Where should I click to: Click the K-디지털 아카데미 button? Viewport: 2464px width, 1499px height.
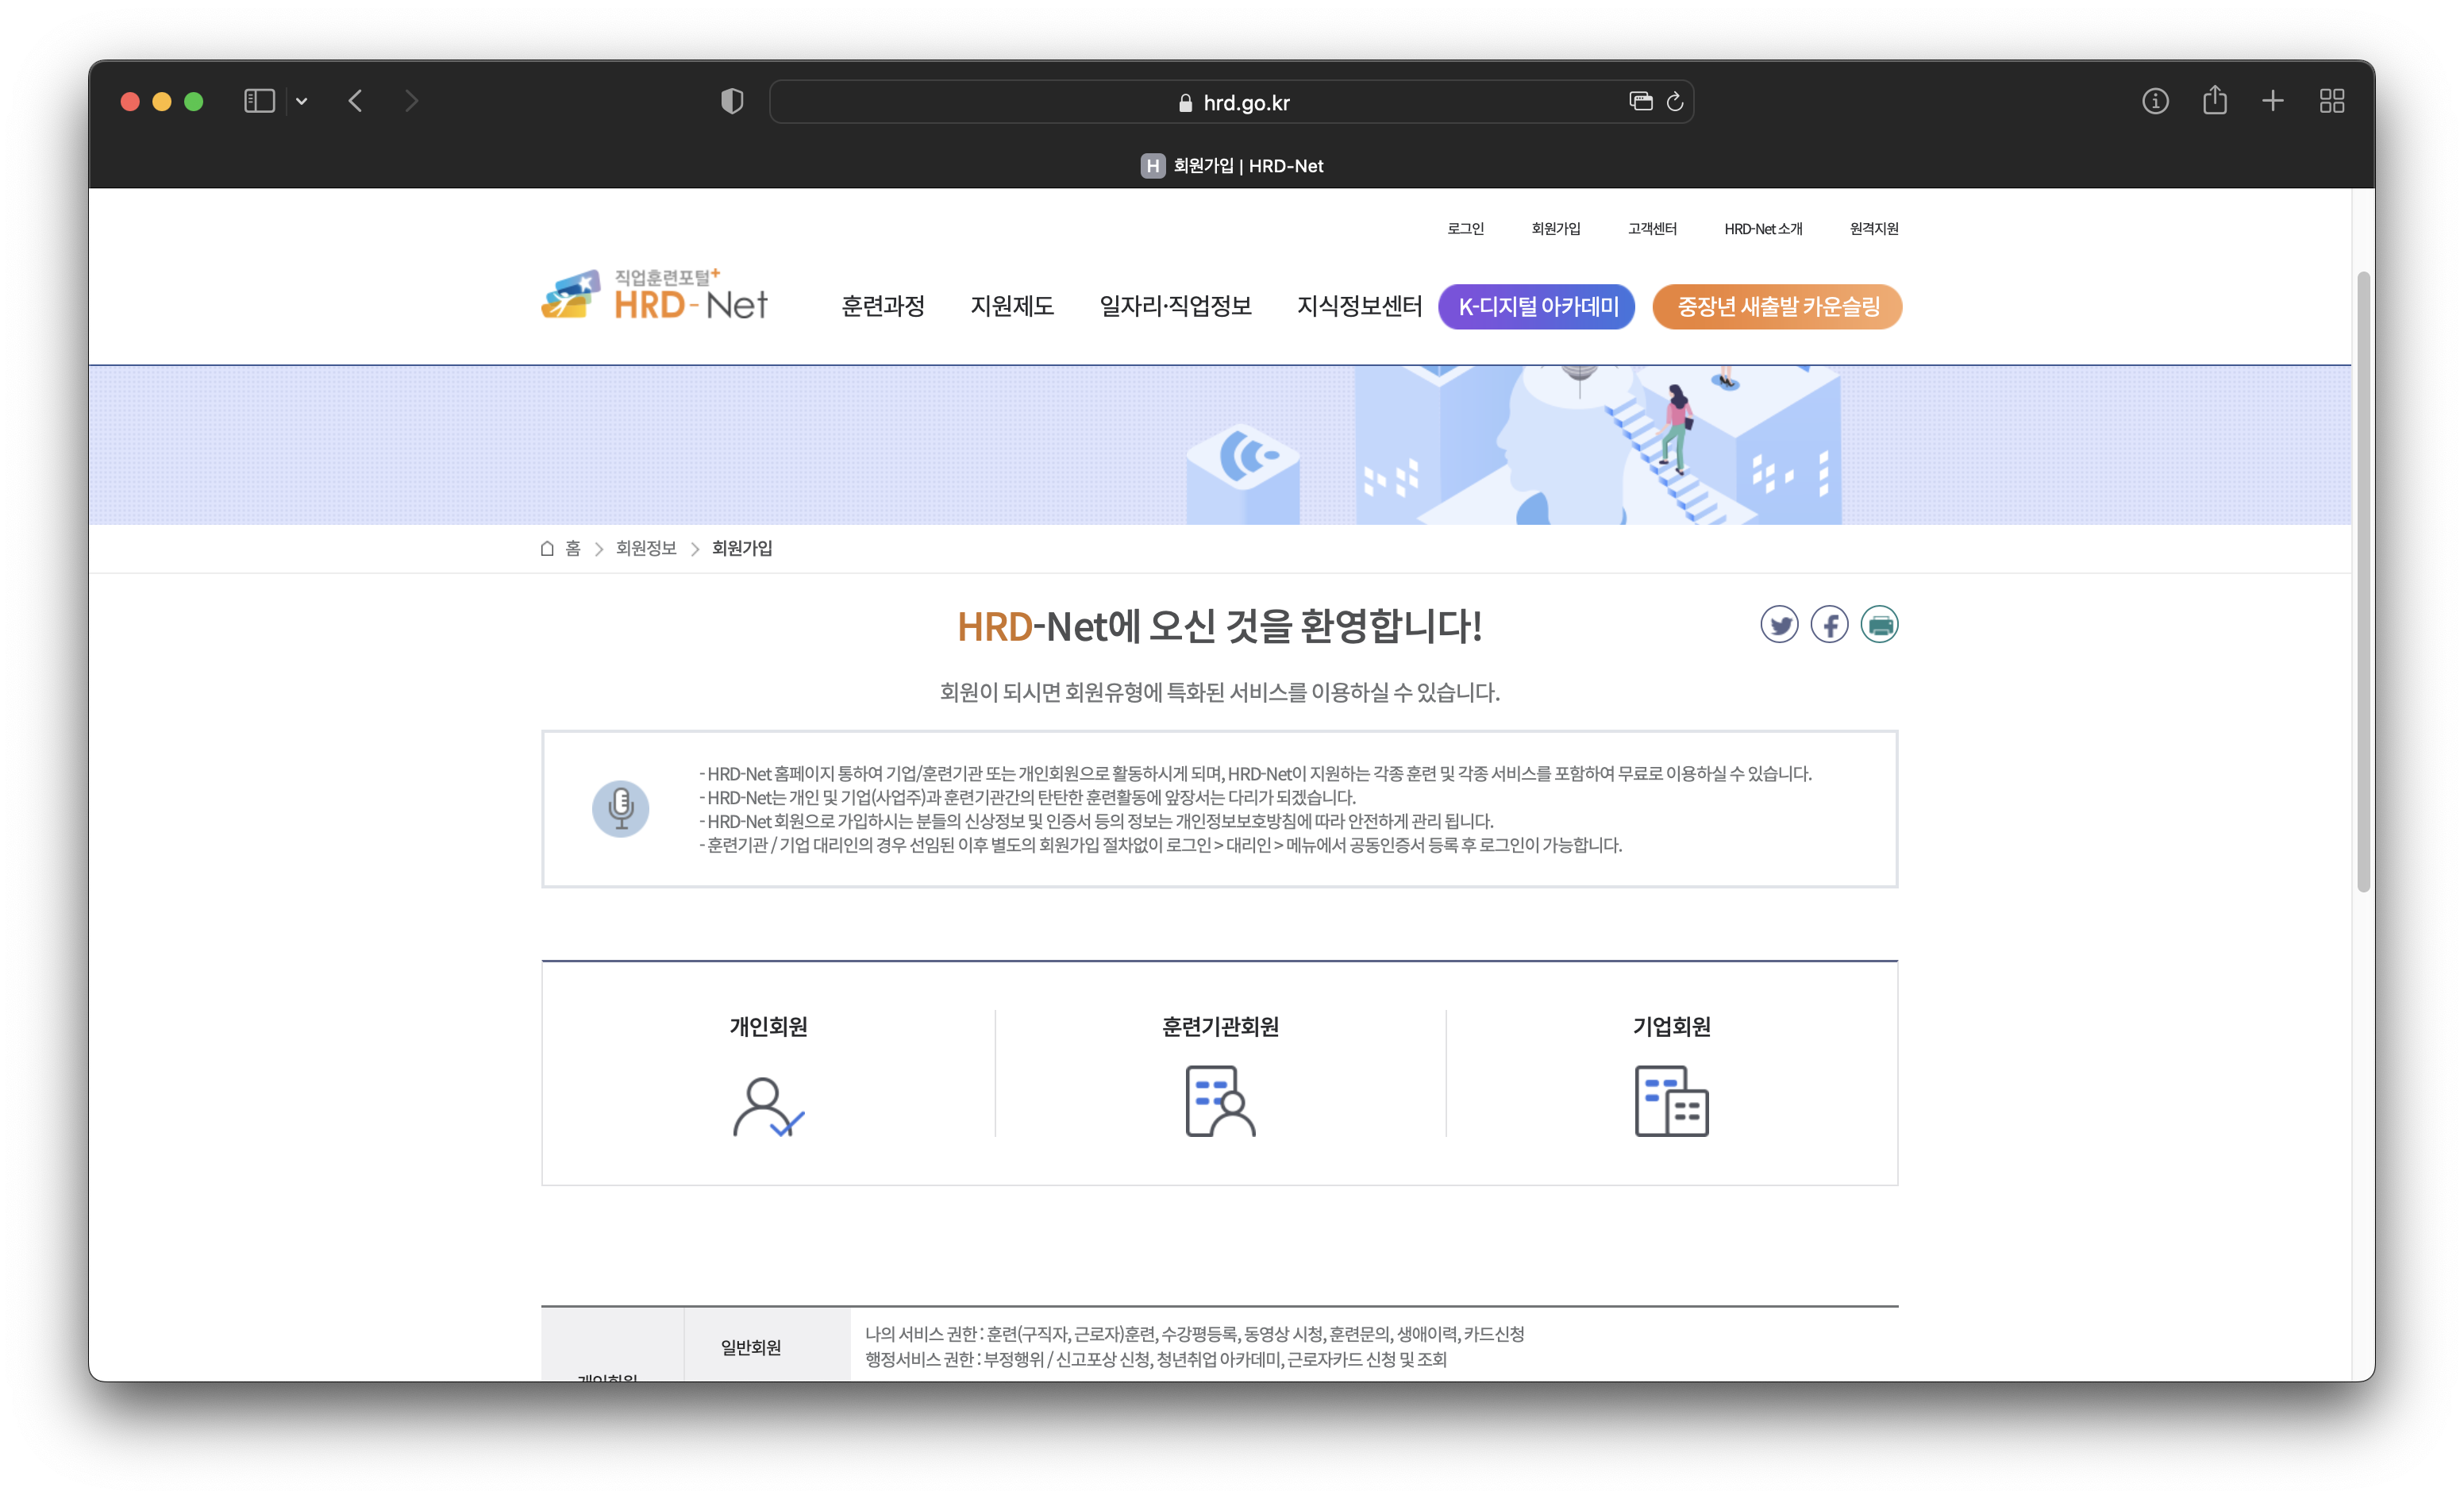[x=1536, y=306]
